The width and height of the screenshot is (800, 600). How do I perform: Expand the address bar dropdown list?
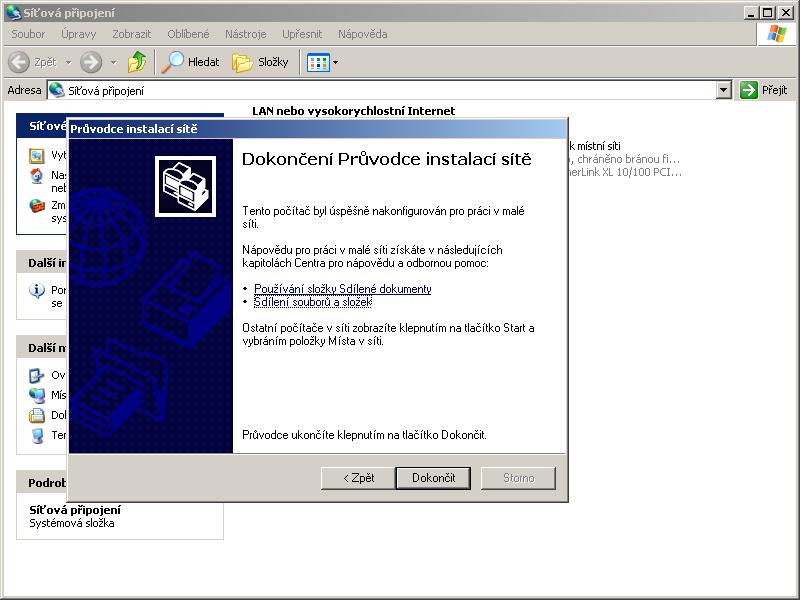724,90
